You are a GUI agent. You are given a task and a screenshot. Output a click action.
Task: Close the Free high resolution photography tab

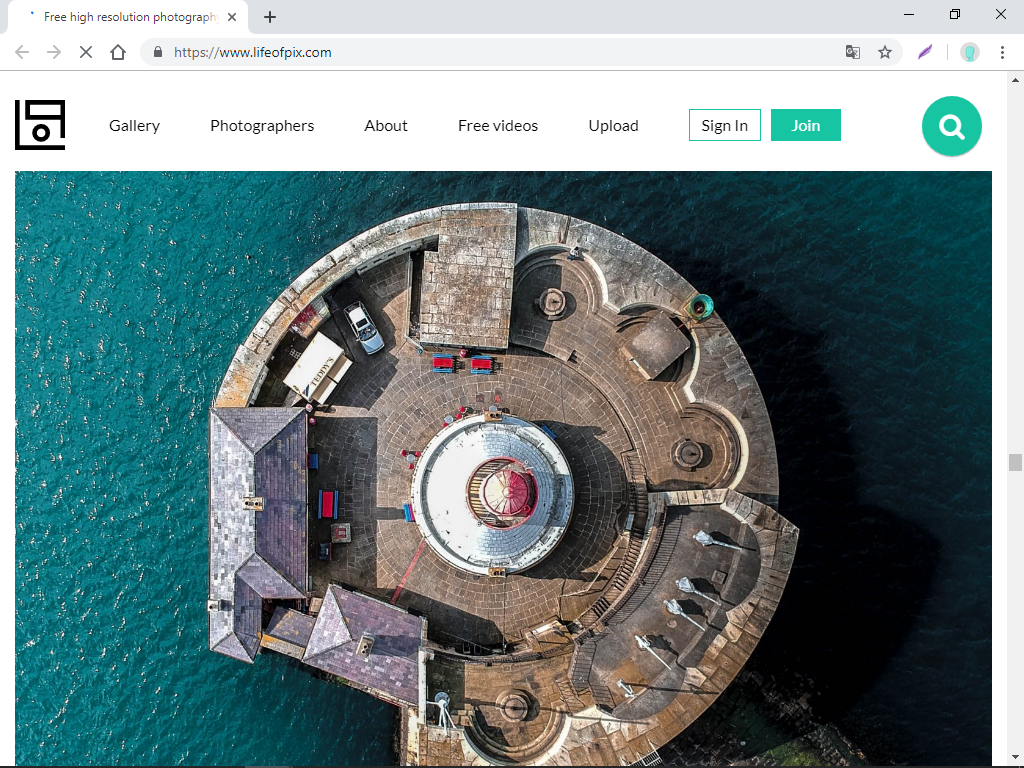tap(232, 18)
